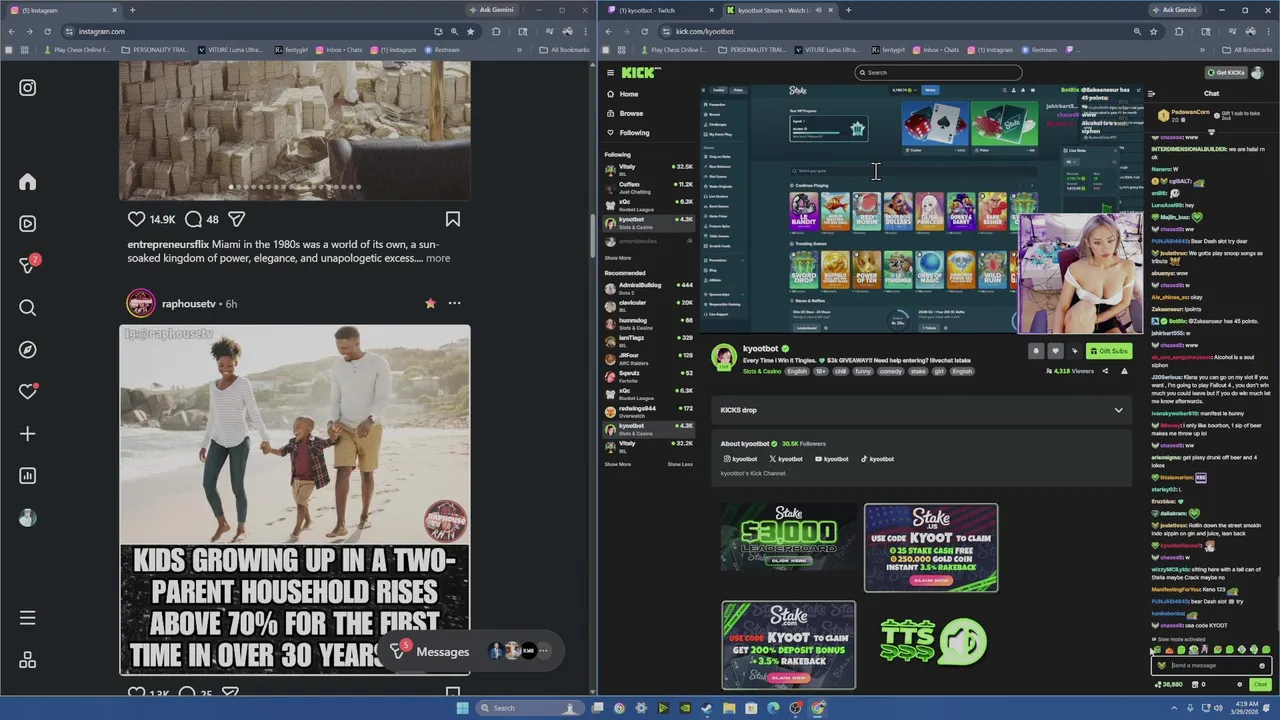Click Ask Gemini in Instagram window
Image resolution: width=1280 pixels, height=720 pixels.
[494, 10]
